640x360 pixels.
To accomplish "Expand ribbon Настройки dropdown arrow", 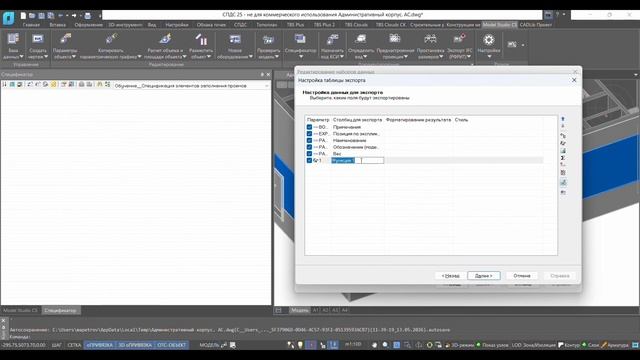I will (x=489, y=57).
